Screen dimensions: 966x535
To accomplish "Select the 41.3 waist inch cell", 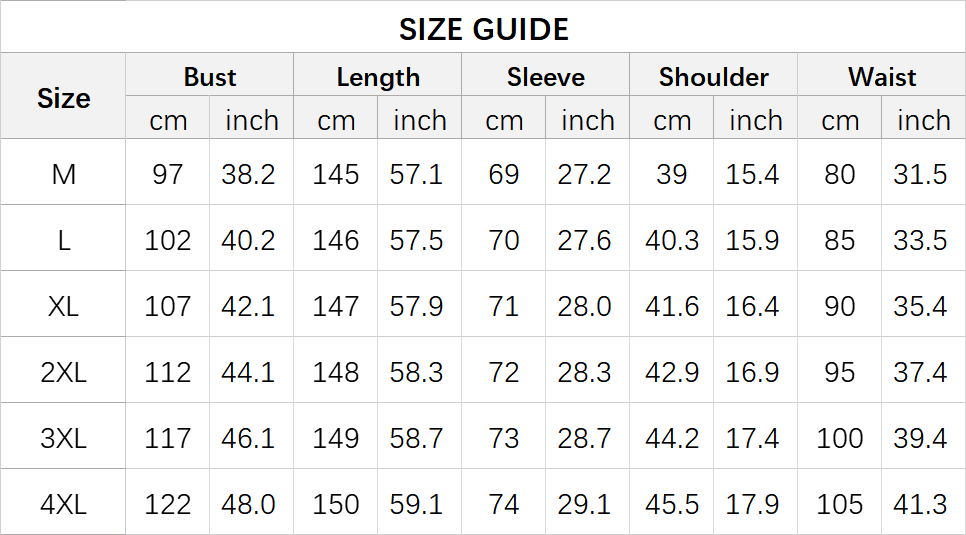I will [920, 504].
